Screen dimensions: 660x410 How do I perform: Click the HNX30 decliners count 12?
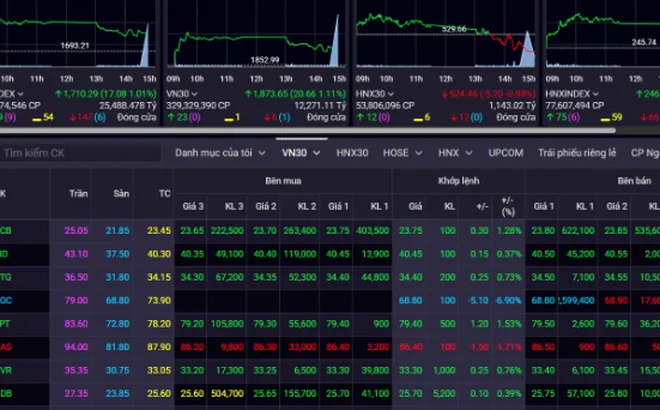(x=464, y=117)
